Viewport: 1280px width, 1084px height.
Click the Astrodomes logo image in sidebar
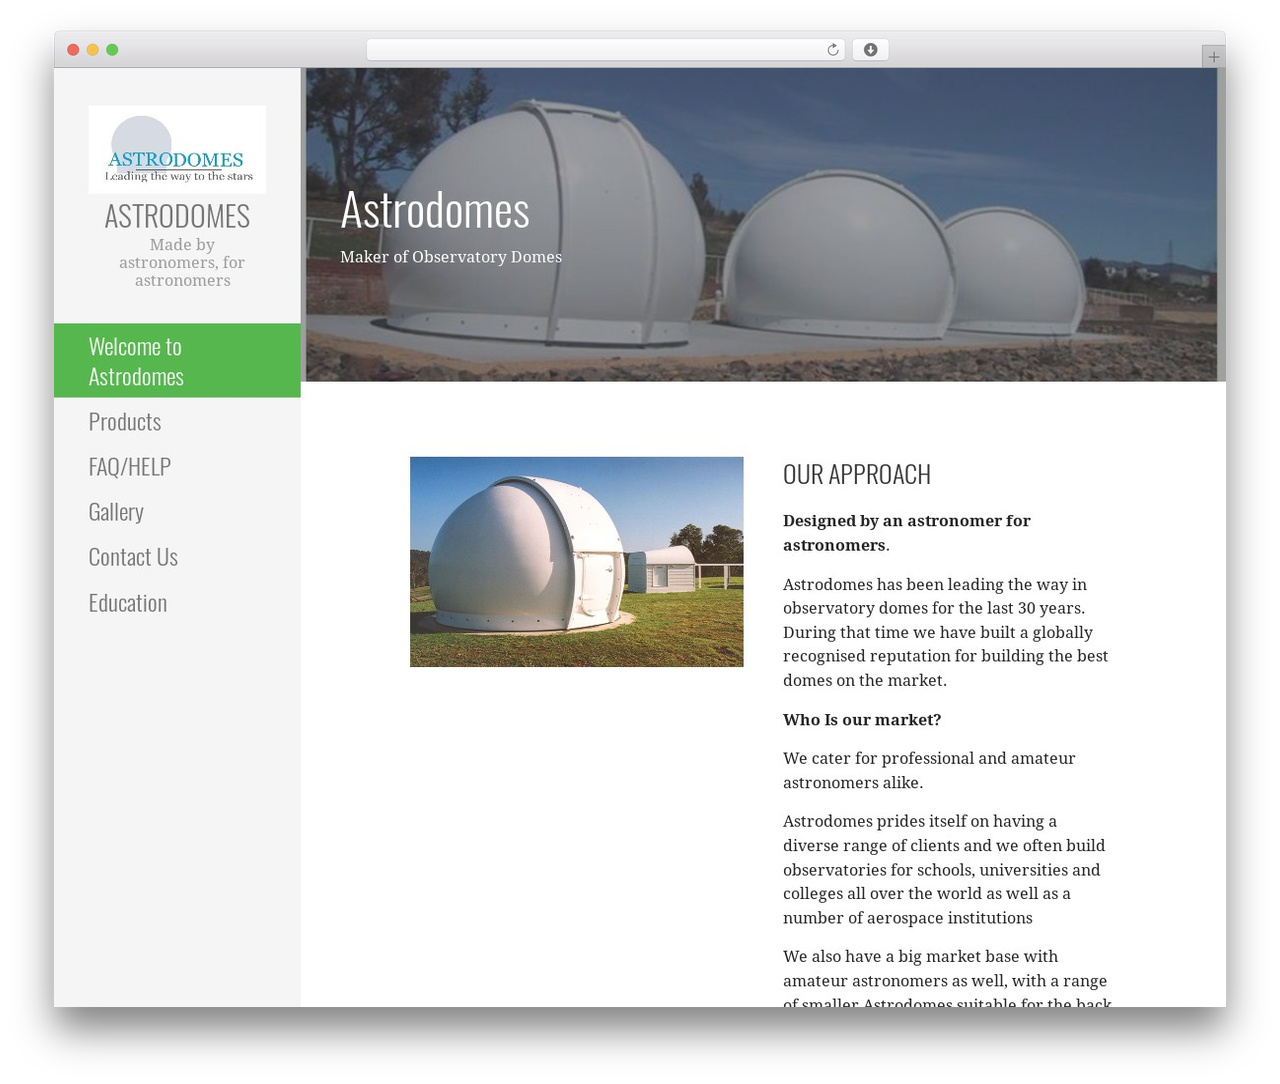pyautogui.click(x=177, y=149)
